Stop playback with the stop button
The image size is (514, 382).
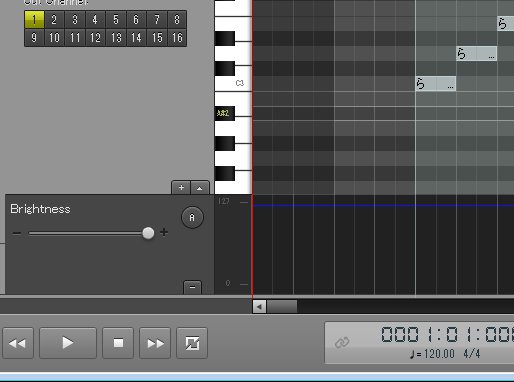point(118,343)
